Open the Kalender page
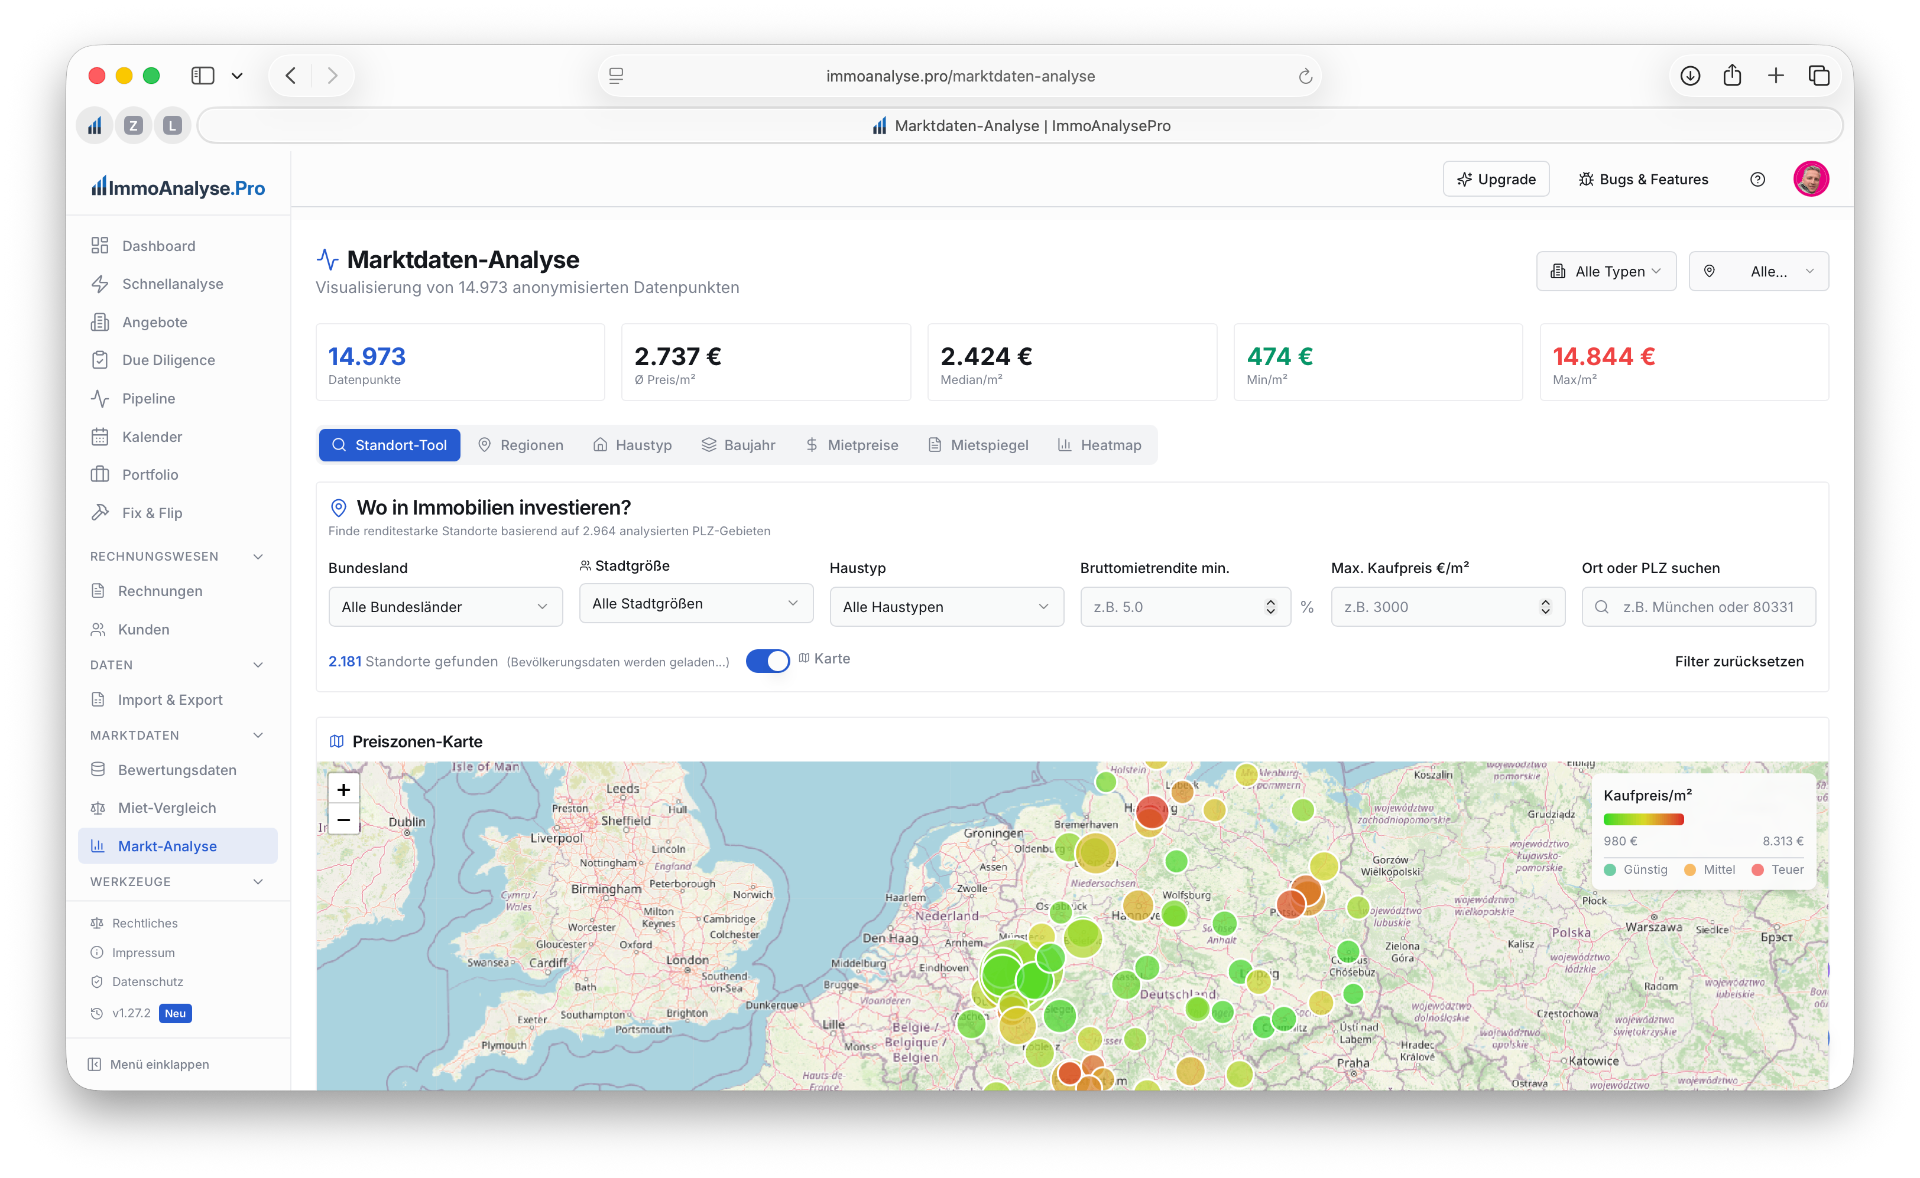This screenshot has width=1920, height=1178. point(178,437)
